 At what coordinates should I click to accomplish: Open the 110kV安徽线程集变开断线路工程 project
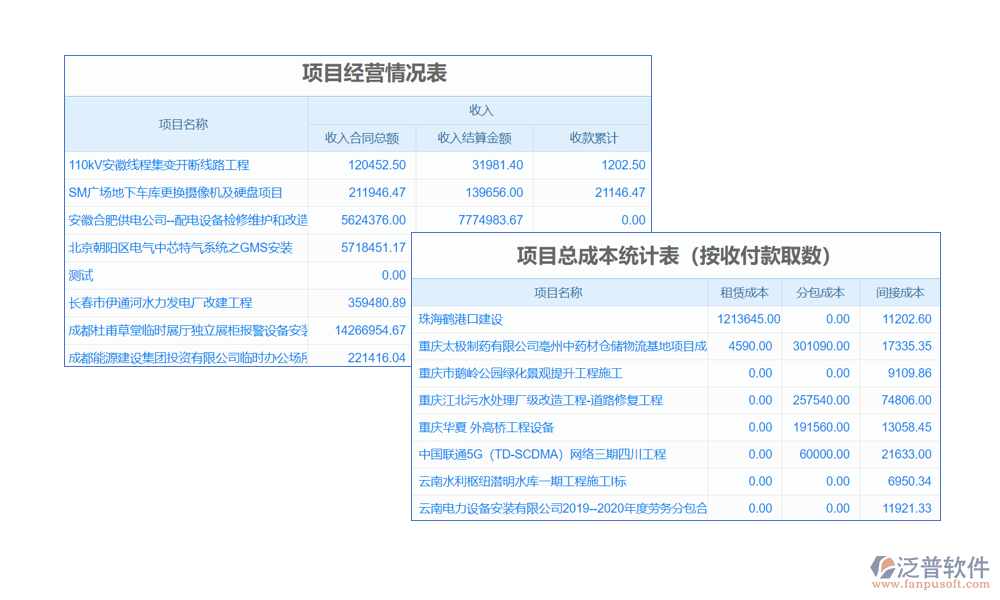pos(159,165)
